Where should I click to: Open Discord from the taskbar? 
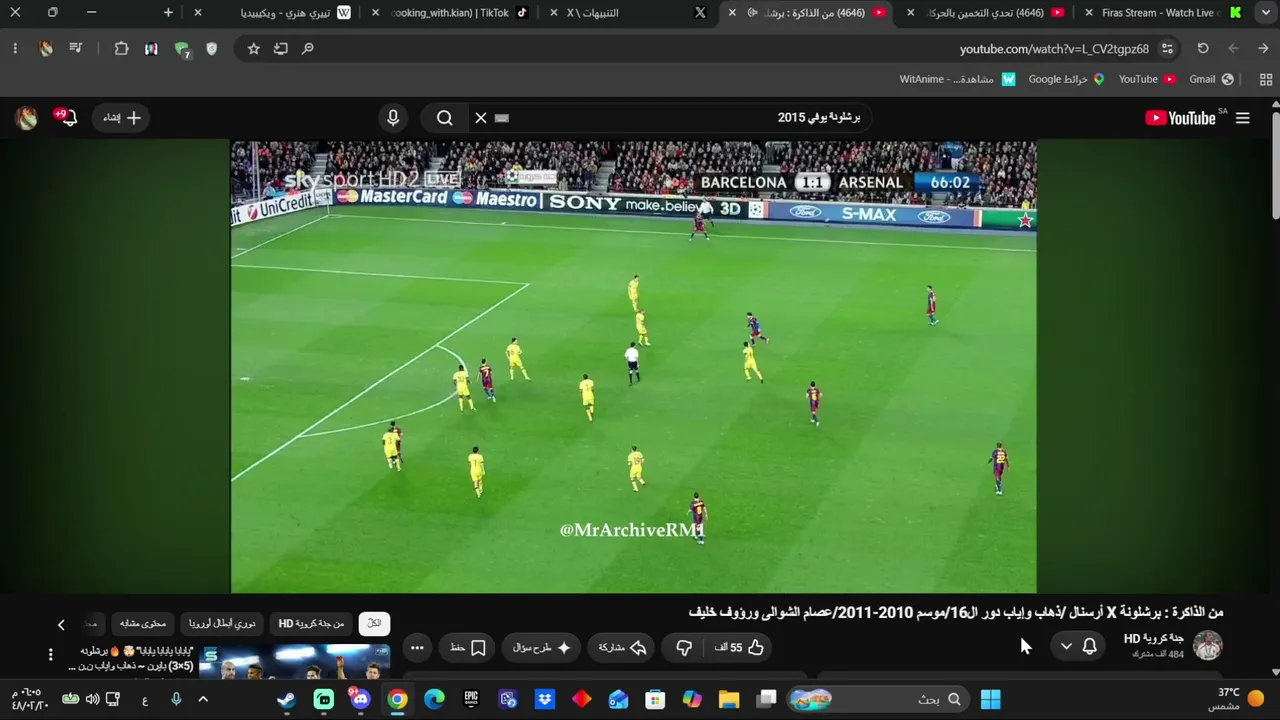(360, 699)
